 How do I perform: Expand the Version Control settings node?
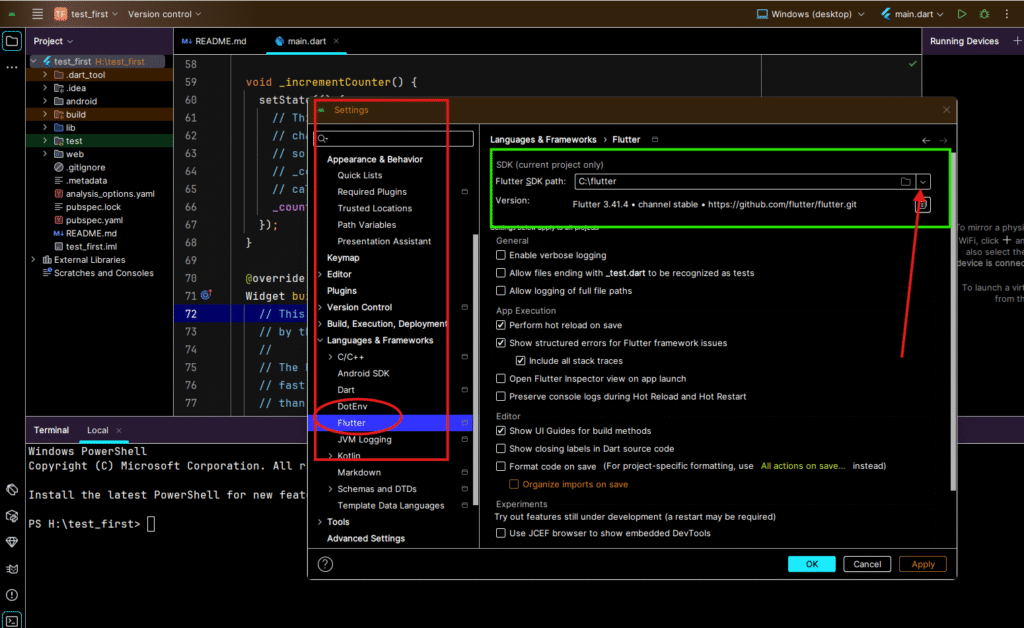[x=319, y=307]
